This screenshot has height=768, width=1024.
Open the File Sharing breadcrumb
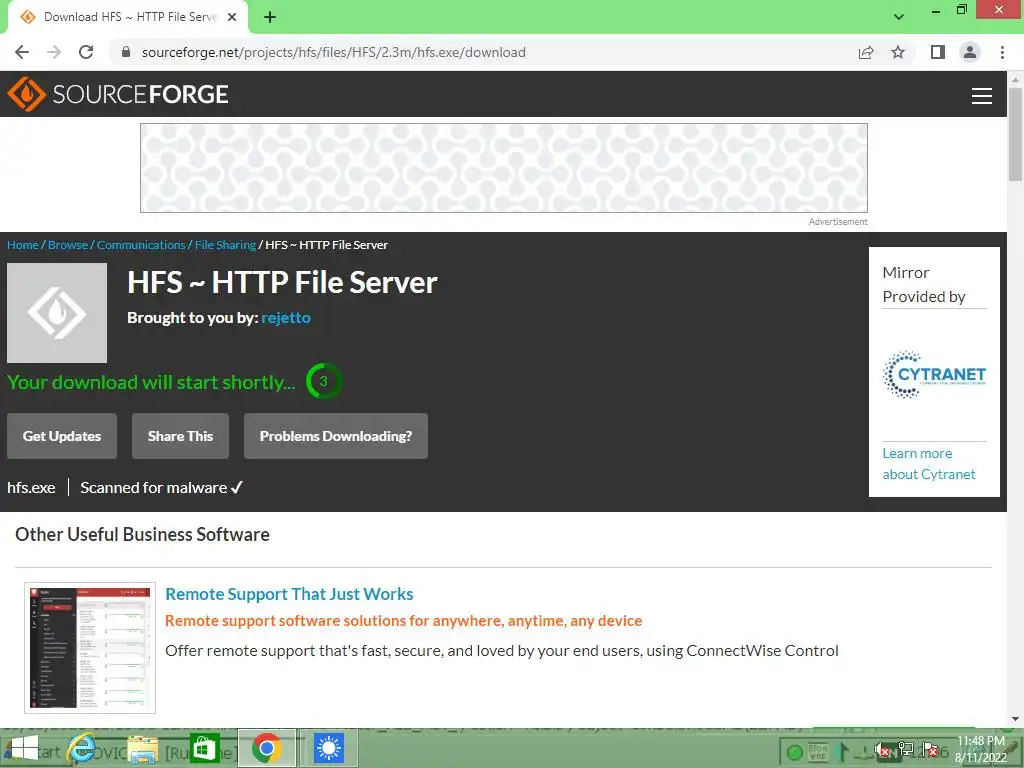click(225, 245)
